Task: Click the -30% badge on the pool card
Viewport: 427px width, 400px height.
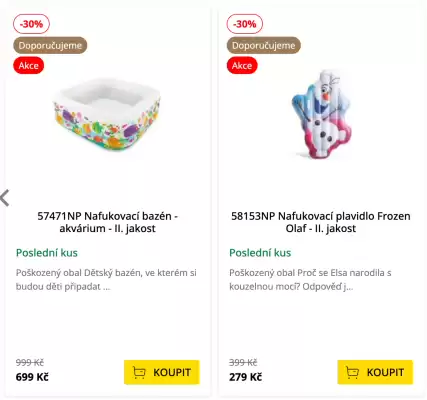Action: (x=31, y=24)
